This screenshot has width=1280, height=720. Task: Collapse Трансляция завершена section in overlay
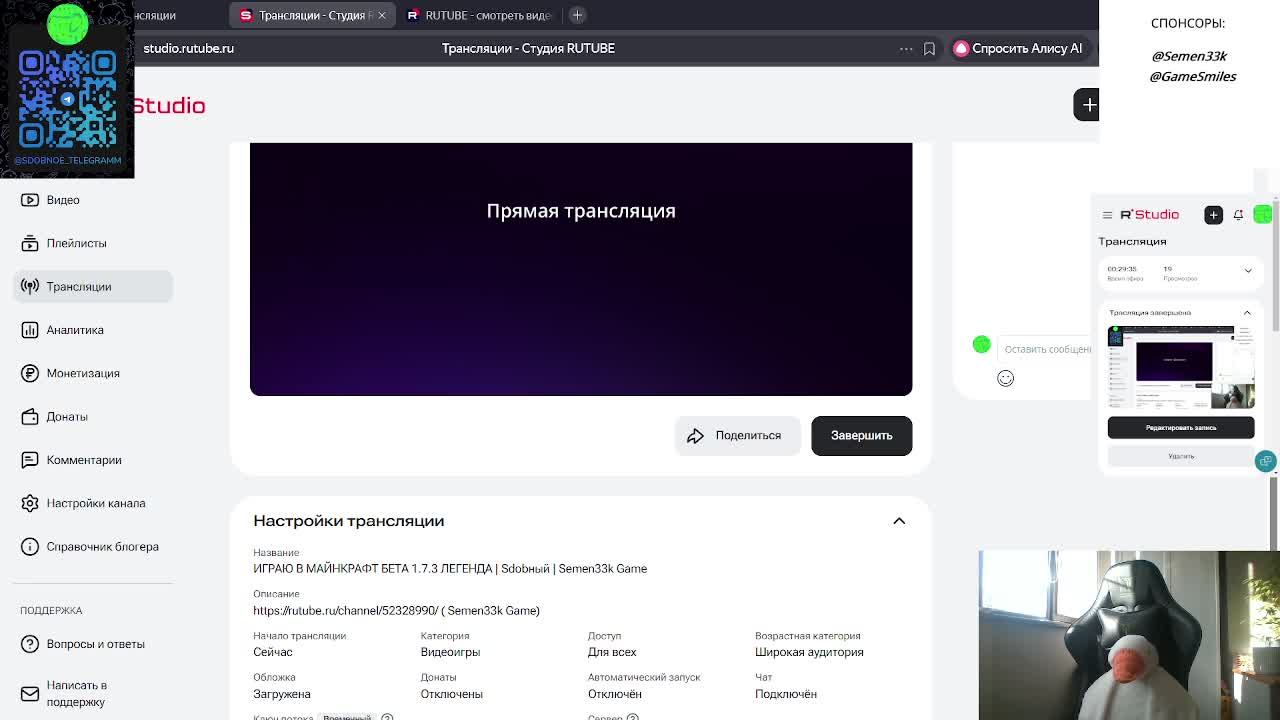click(x=1247, y=313)
